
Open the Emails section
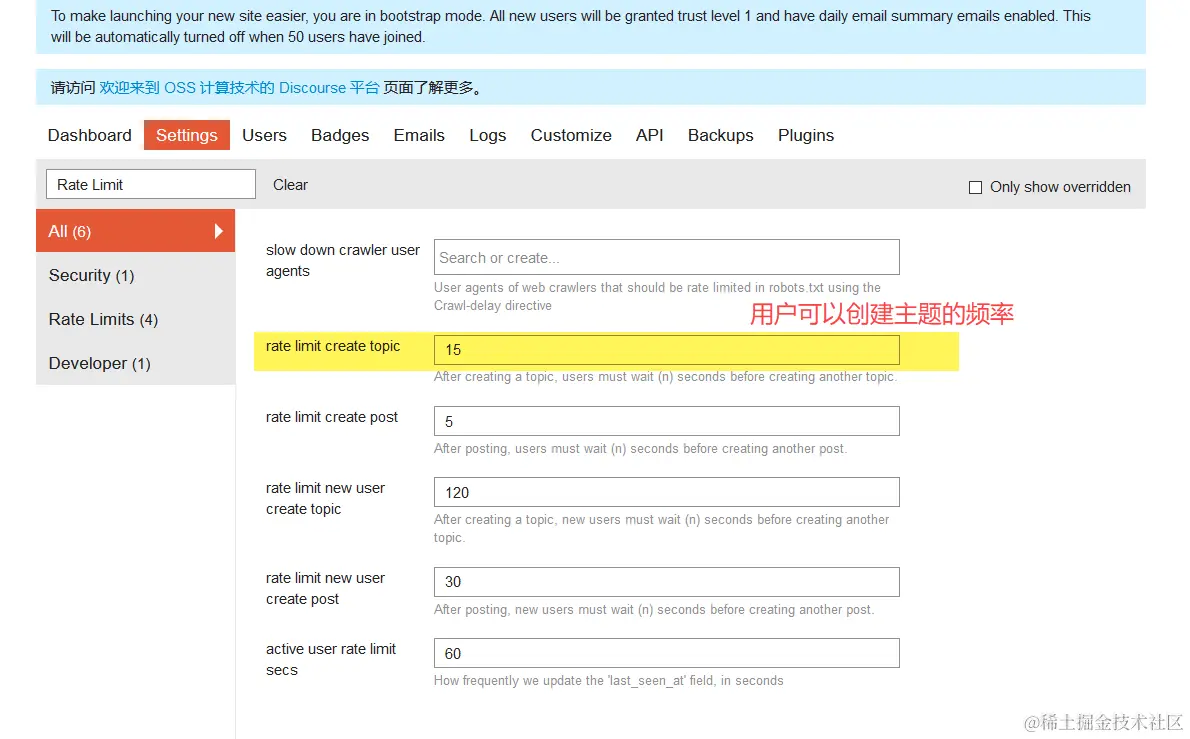tap(418, 135)
